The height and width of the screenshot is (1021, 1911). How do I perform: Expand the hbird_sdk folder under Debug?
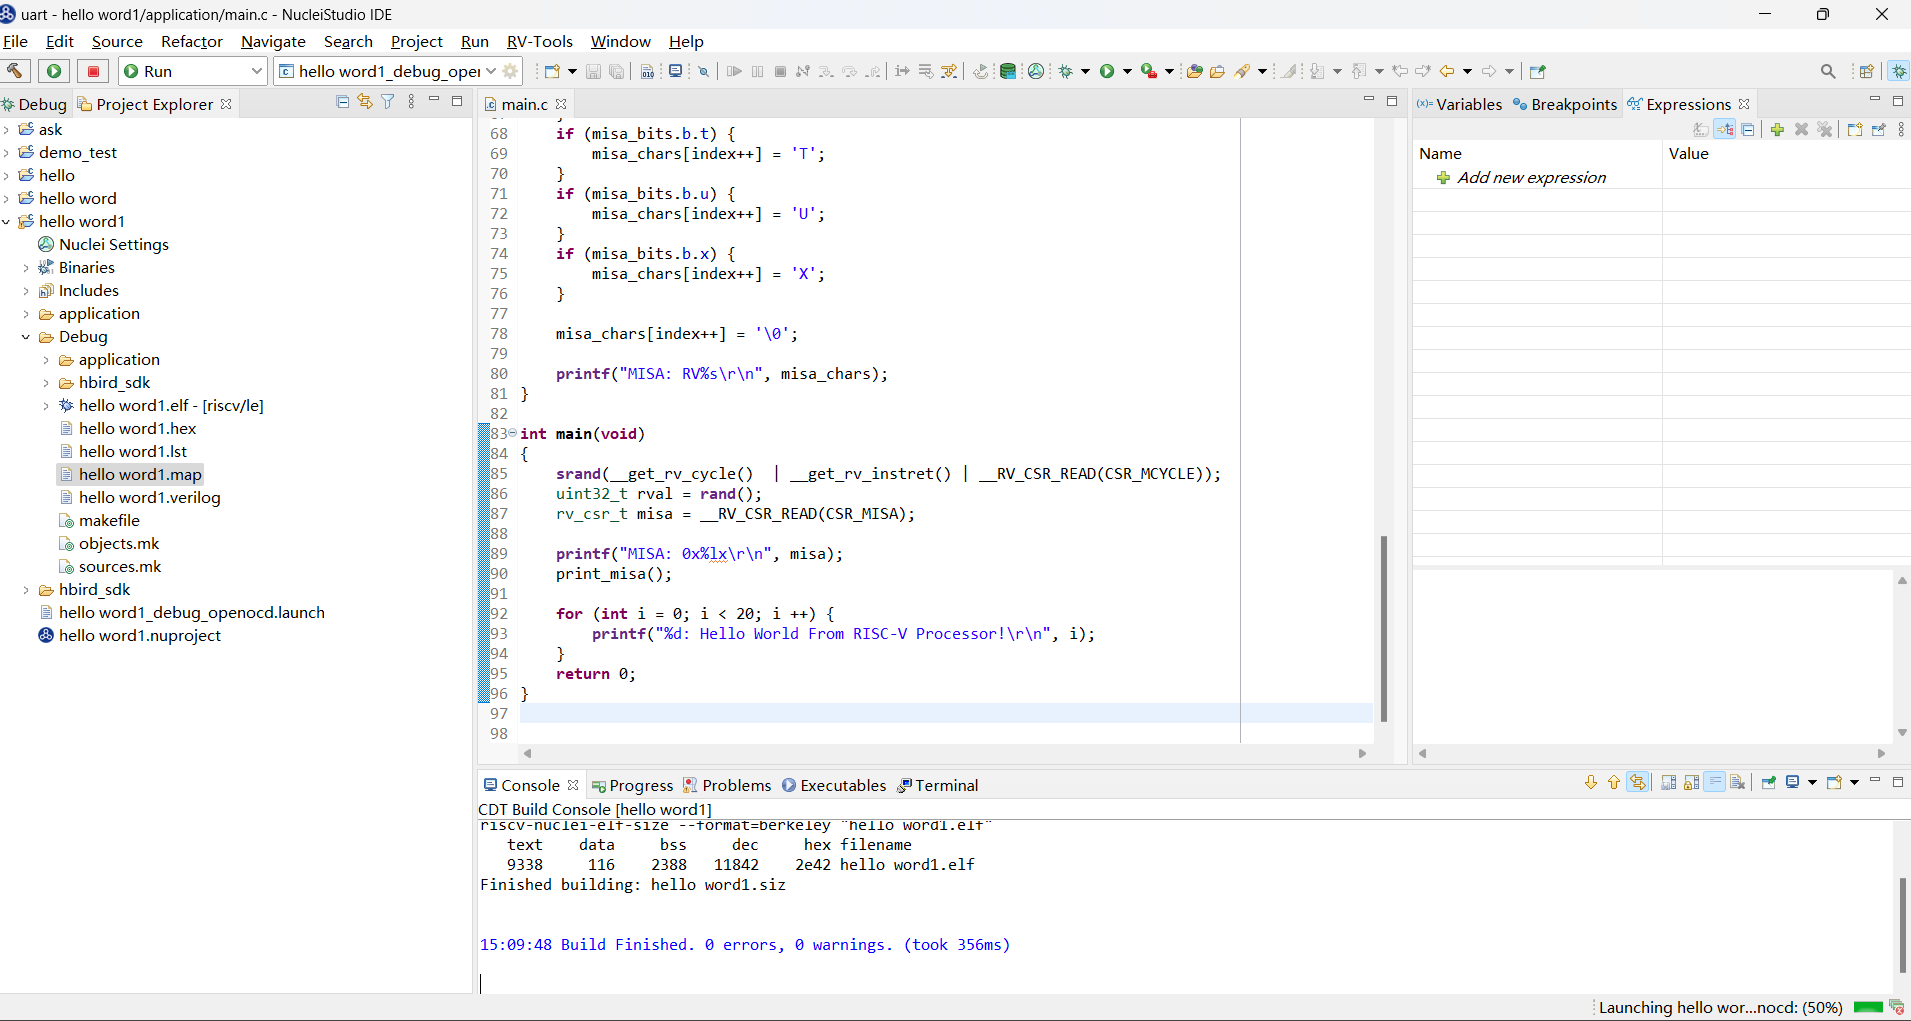(46, 383)
